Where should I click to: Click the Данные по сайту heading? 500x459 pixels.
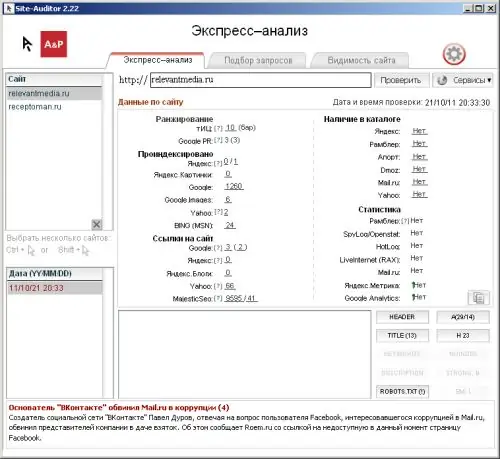151,102
